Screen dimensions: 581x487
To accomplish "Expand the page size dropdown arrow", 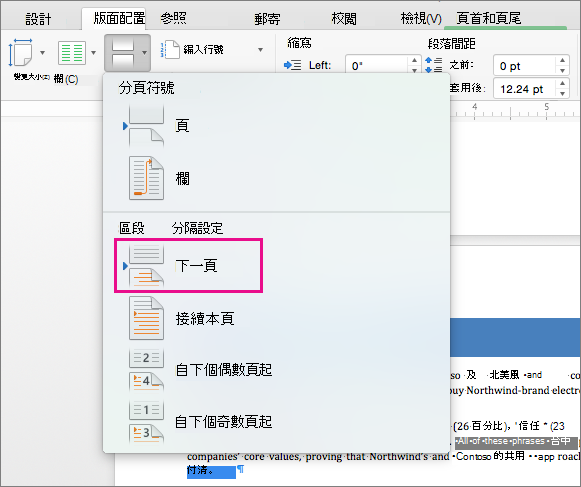I will [43, 53].
